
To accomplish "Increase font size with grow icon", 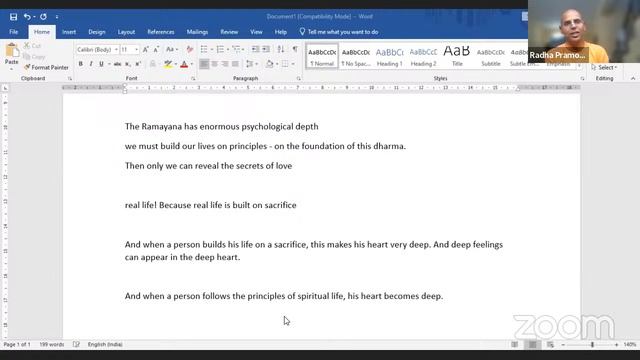I will coord(146,49).
